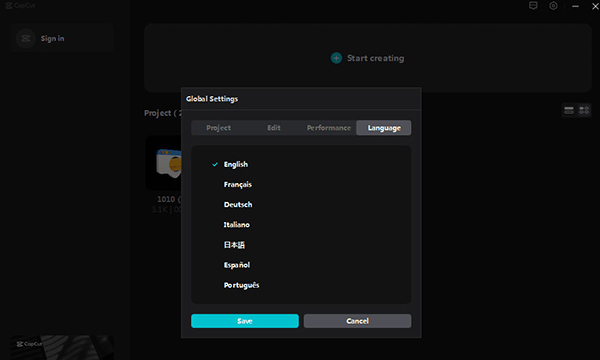600x360 pixels.
Task: Switch projects to grid view
Action: point(584,111)
